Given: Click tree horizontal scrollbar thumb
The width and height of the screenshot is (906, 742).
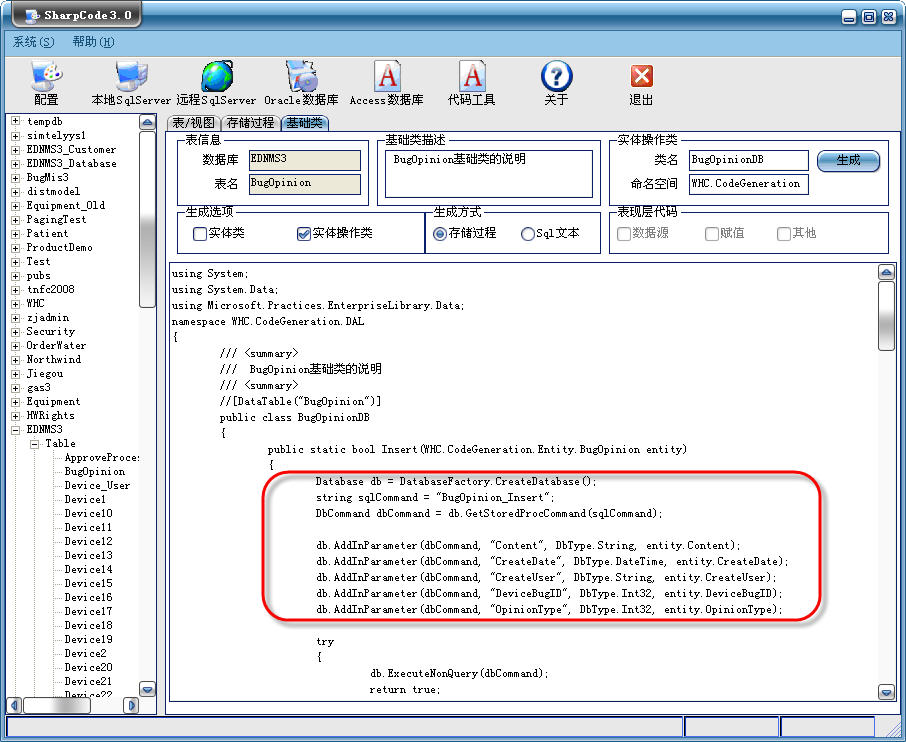Looking at the screenshot, I should click(x=57, y=706).
